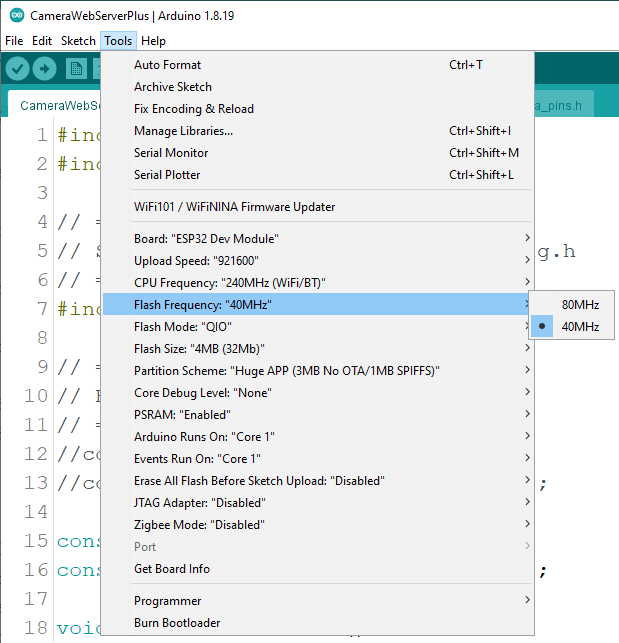Expand the Flash Size submenu

click(x=318, y=349)
